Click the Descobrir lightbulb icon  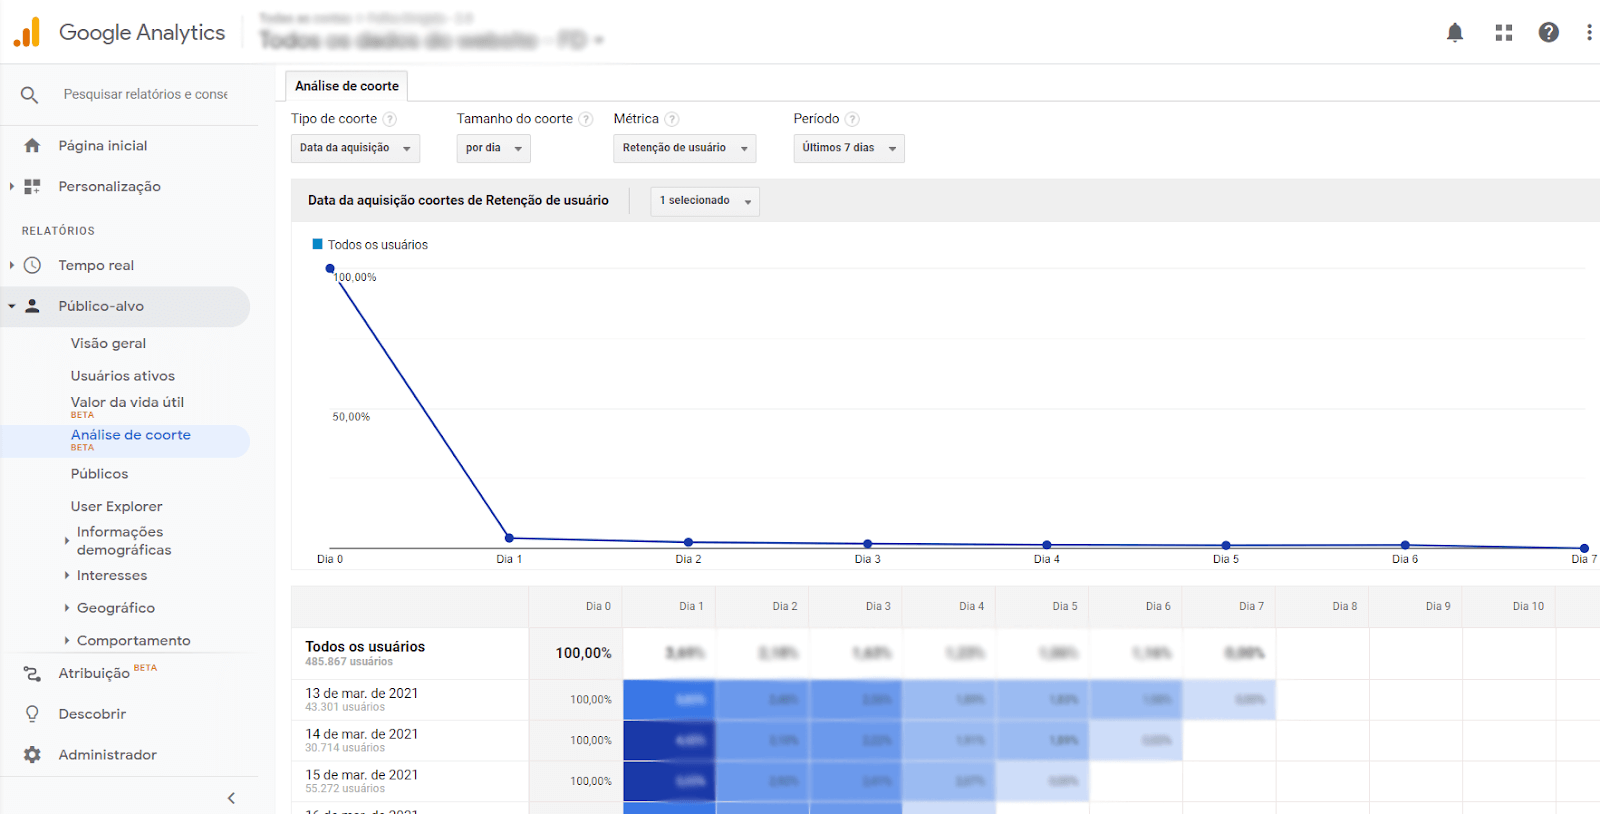coord(32,714)
